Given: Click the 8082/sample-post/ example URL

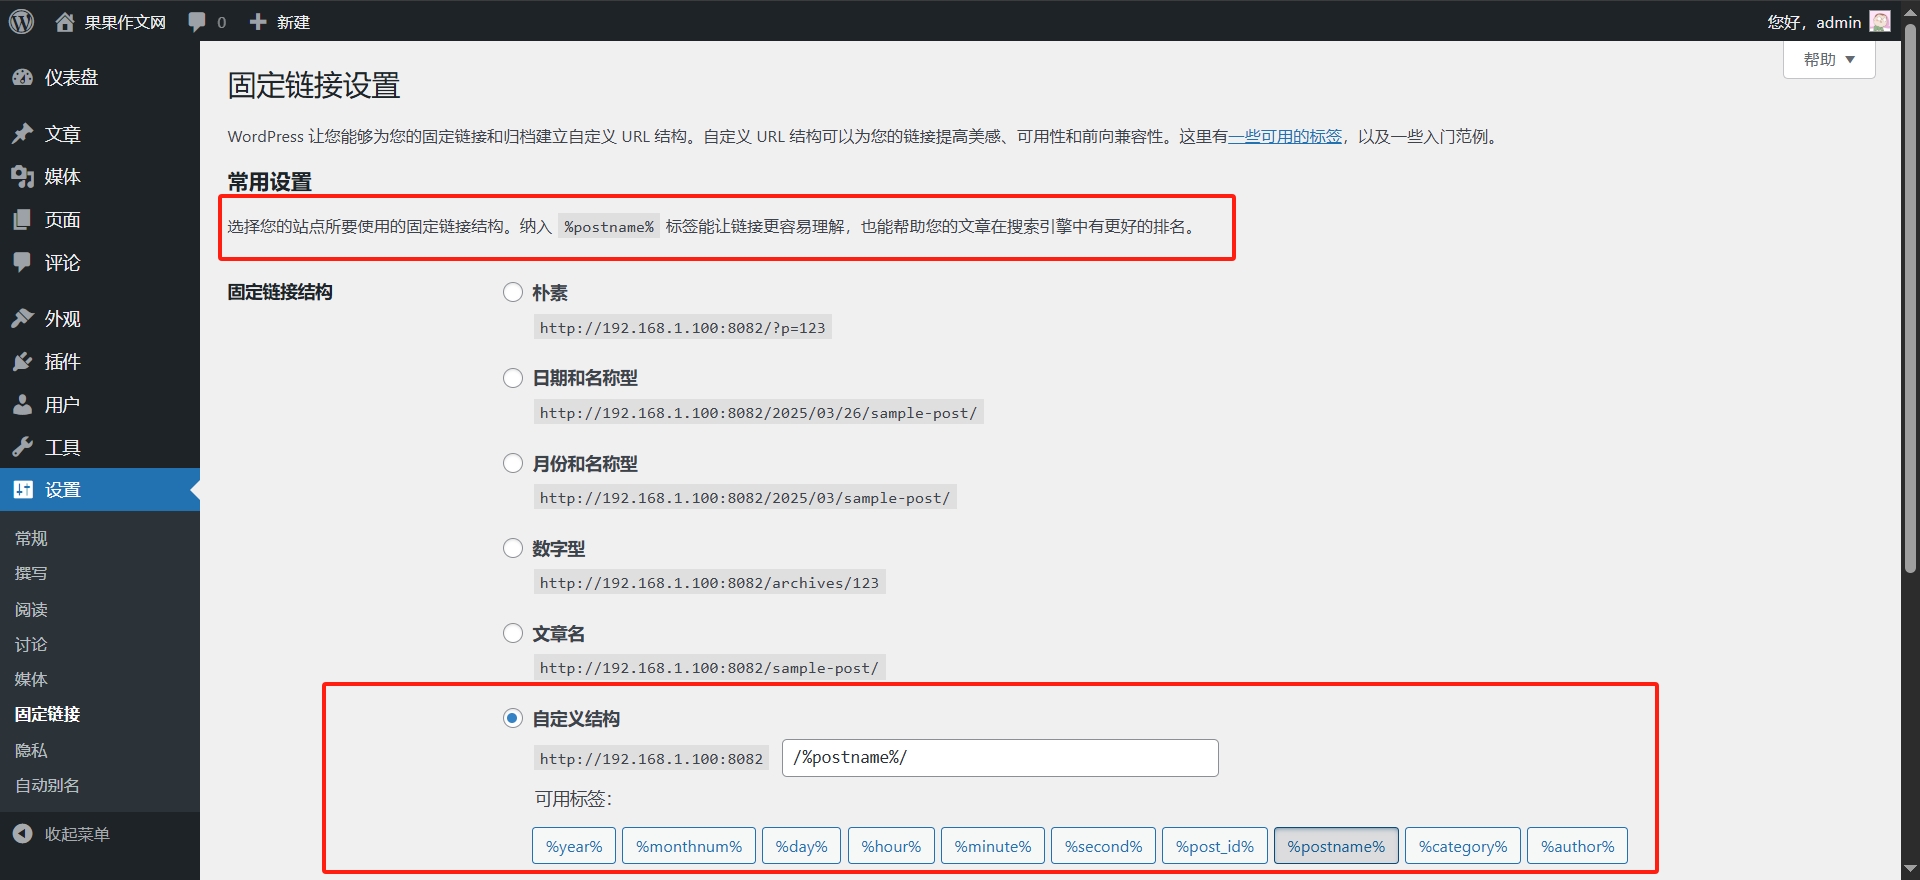Looking at the screenshot, I should [709, 668].
